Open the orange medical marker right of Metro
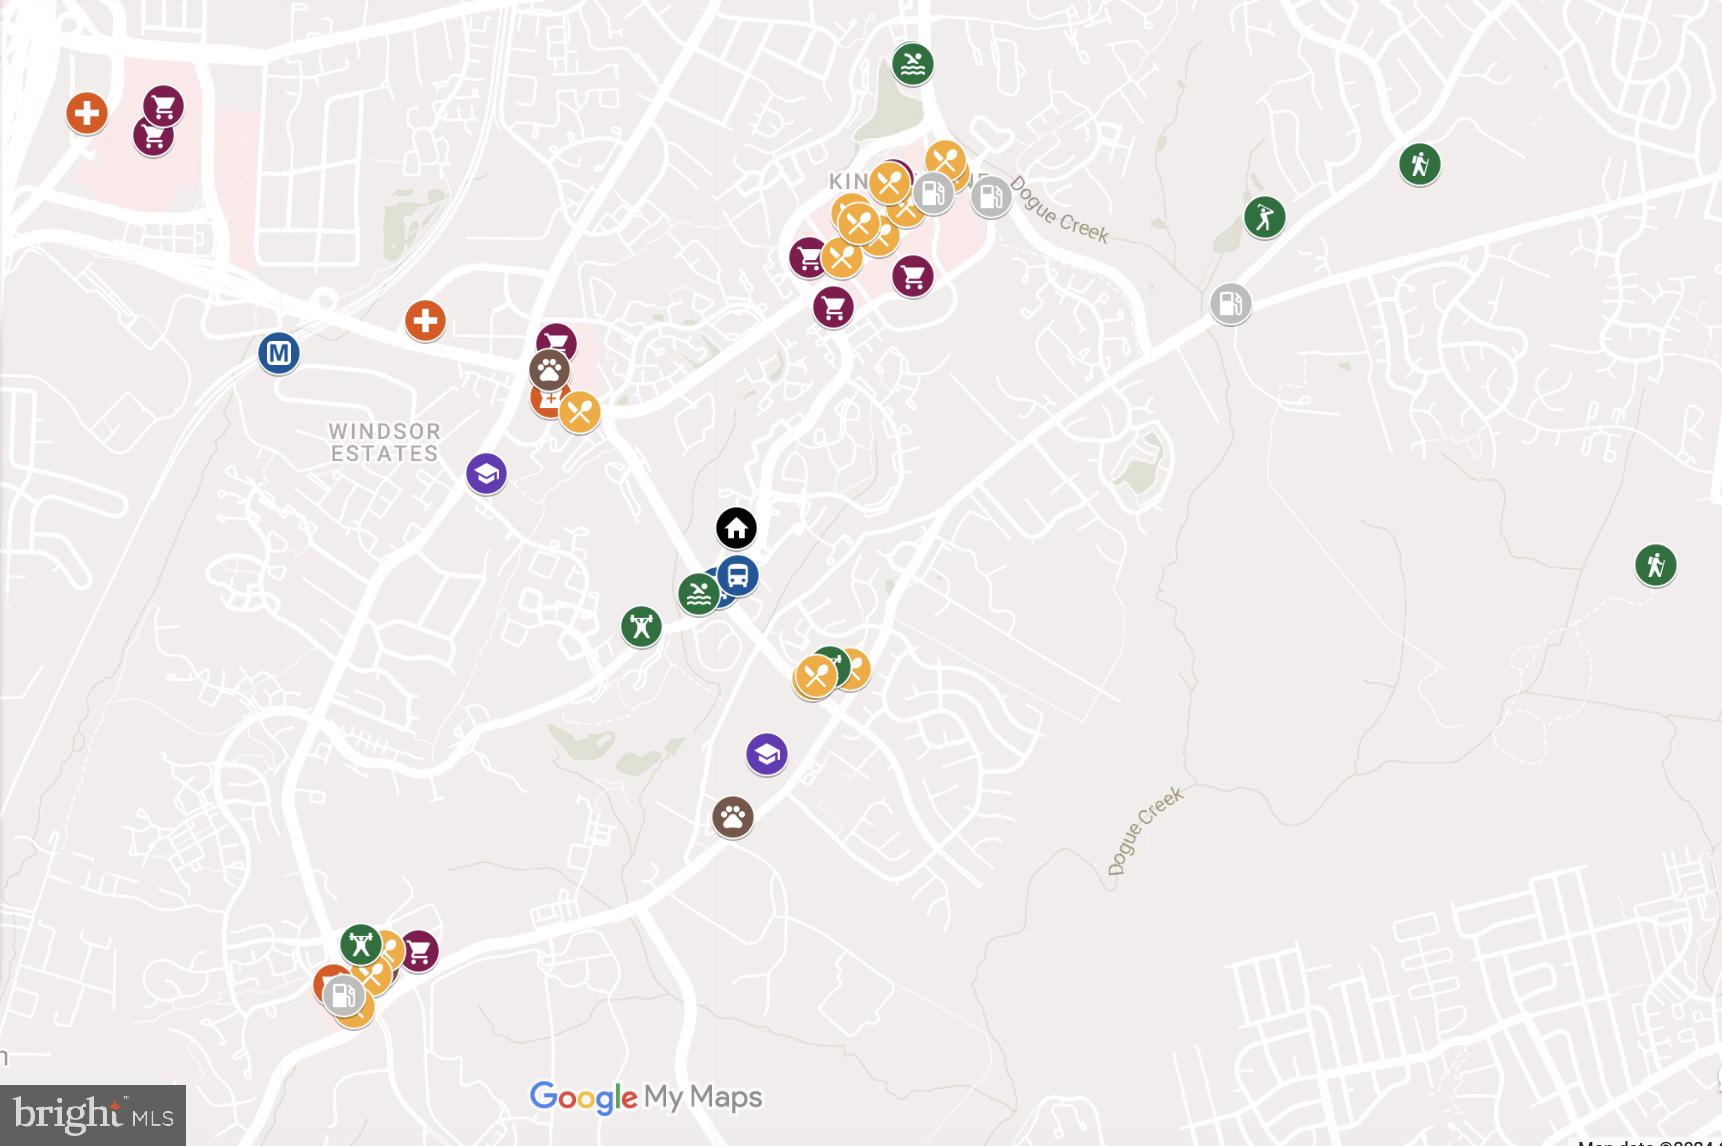The height and width of the screenshot is (1146, 1722). (x=425, y=321)
